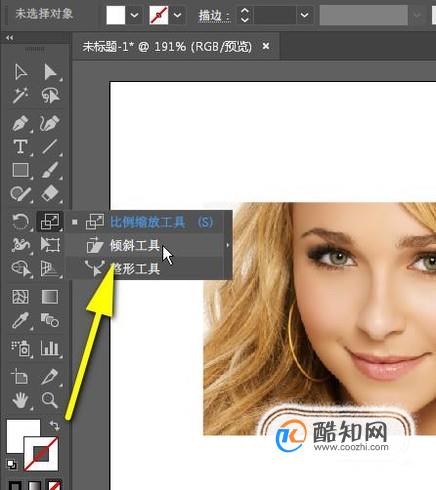Collapse the toolbar with double-arrow

pyautogui.click(x=10, y=38)
